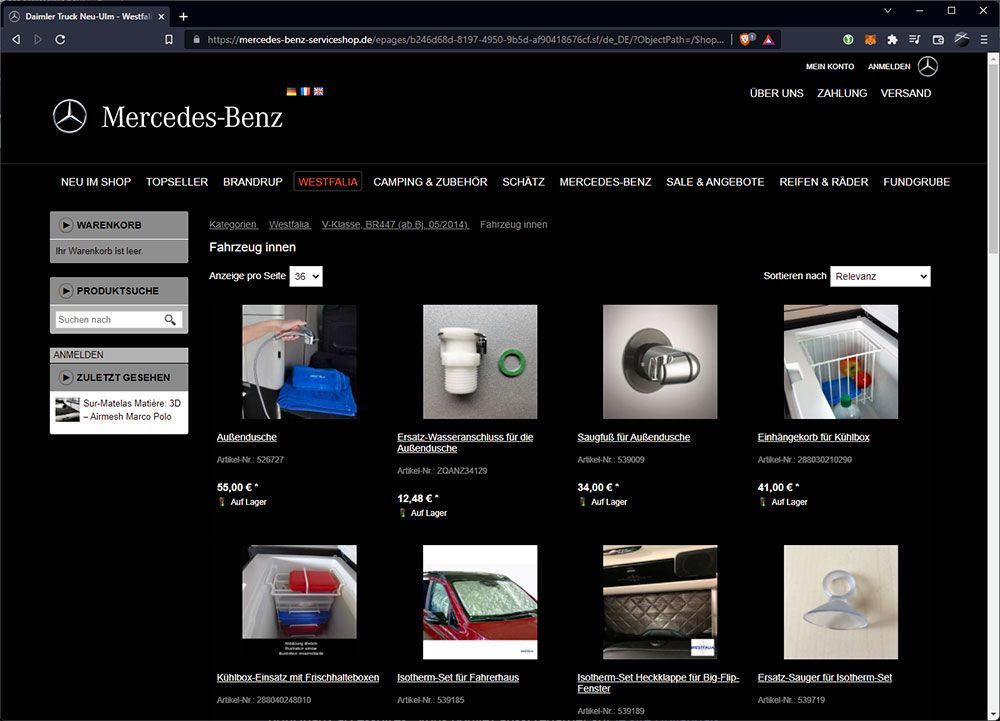
Task: Open the ÜBER UNS page
Action: point(776,93)
